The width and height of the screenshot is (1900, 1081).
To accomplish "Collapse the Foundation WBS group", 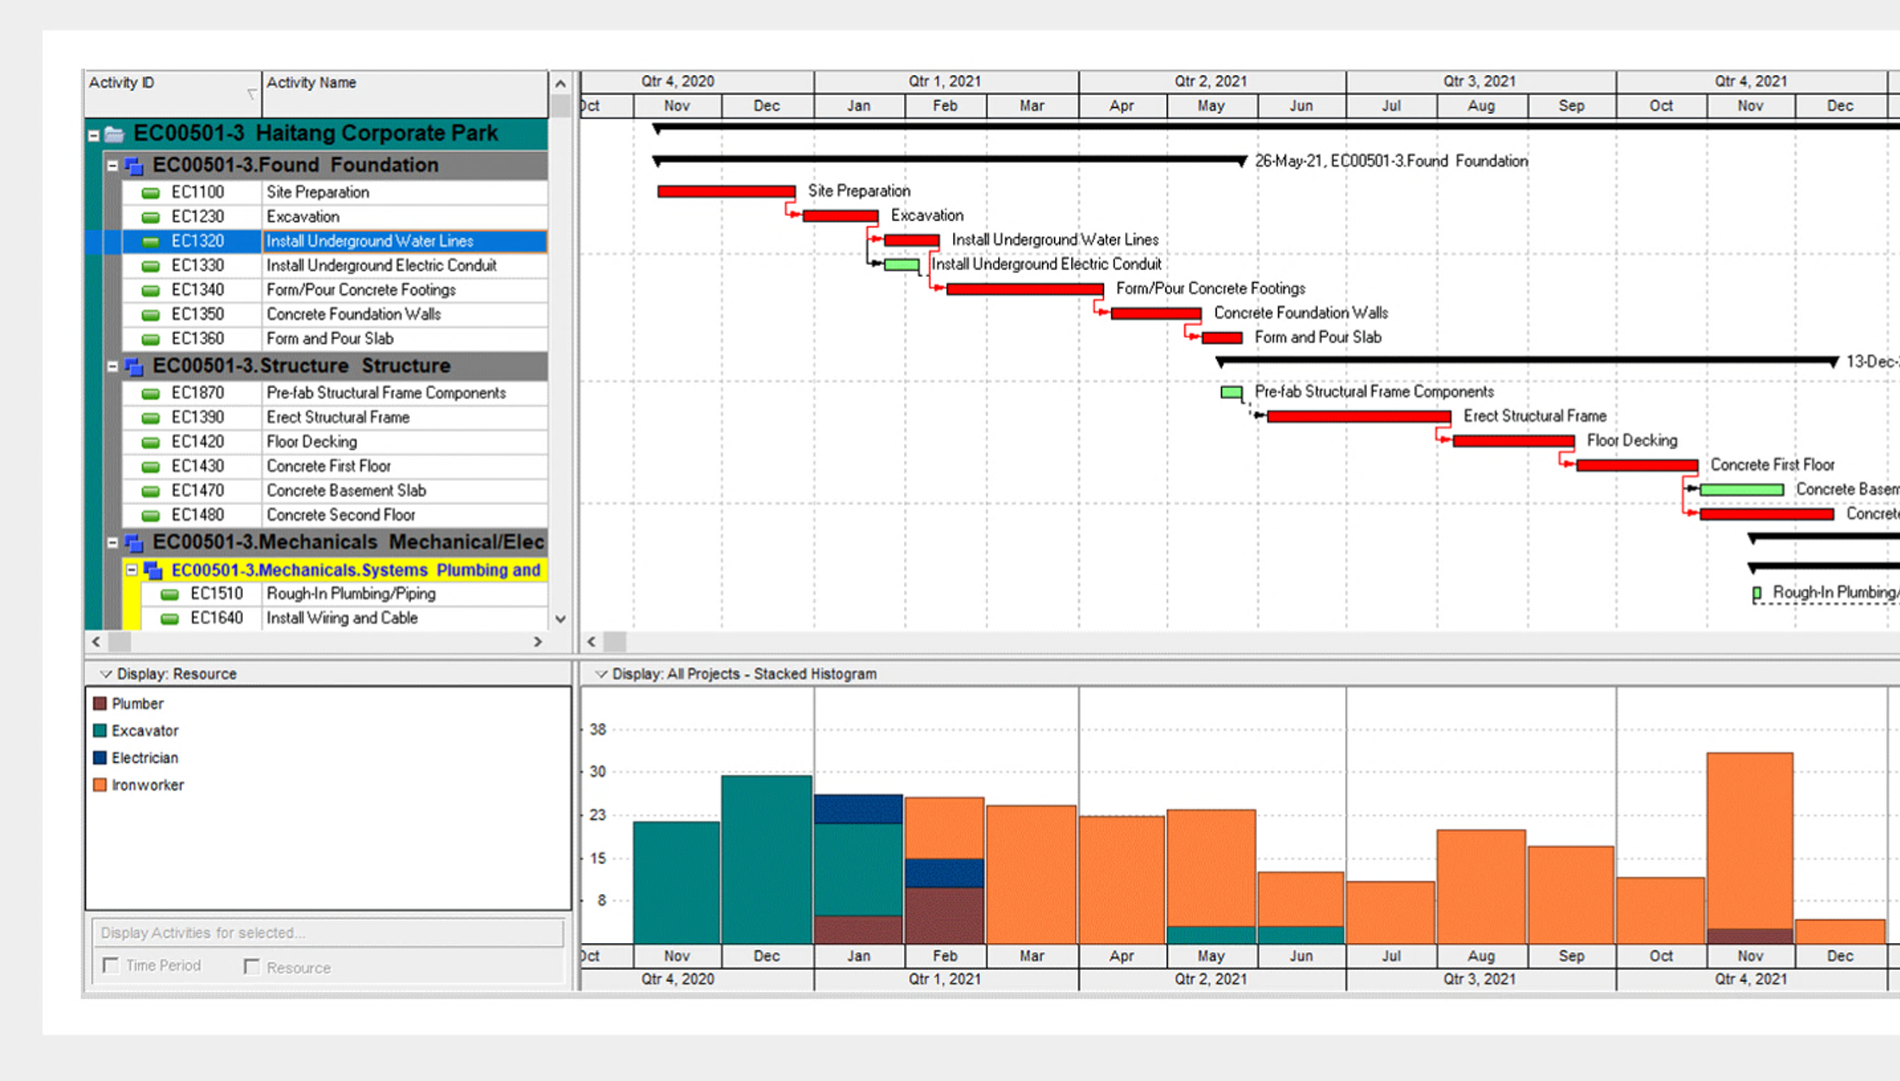I will (x=113, y=166).
